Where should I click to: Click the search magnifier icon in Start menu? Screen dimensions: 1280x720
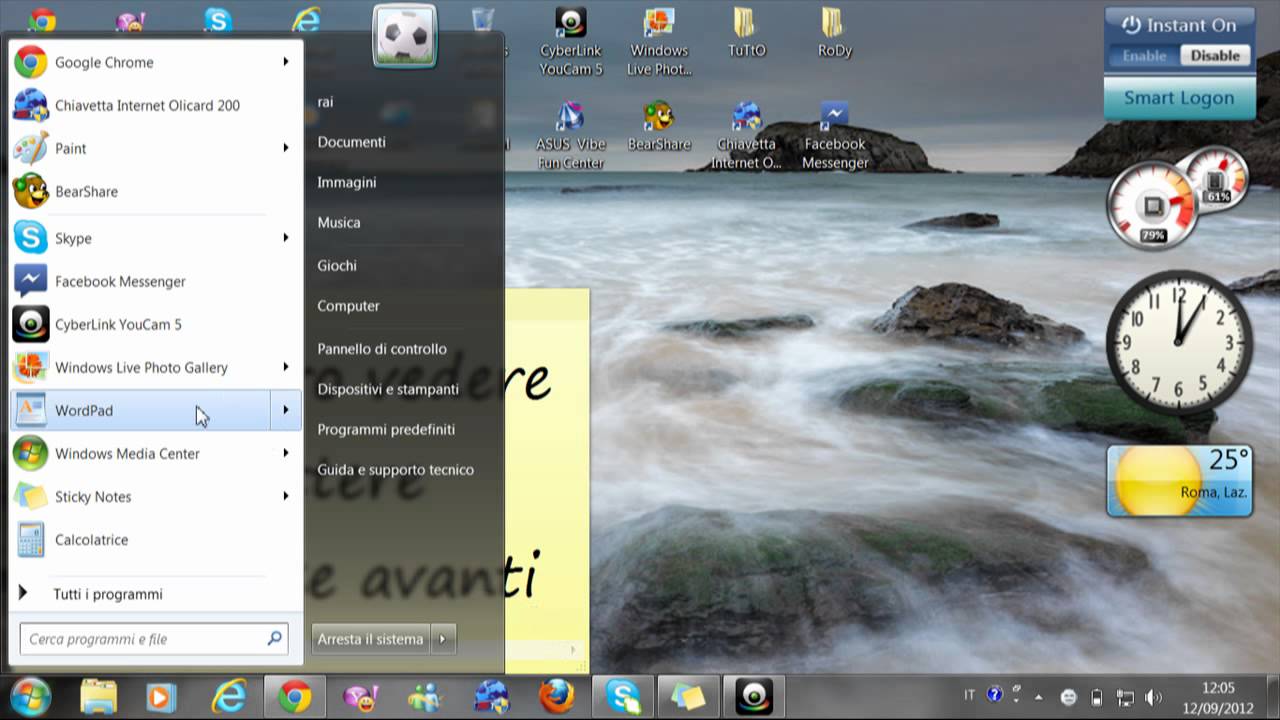tap(274, 638)
